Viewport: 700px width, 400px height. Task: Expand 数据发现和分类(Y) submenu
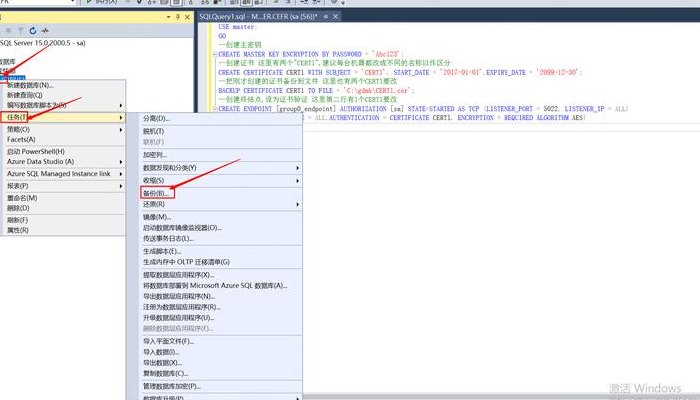(x=221, y=168)
